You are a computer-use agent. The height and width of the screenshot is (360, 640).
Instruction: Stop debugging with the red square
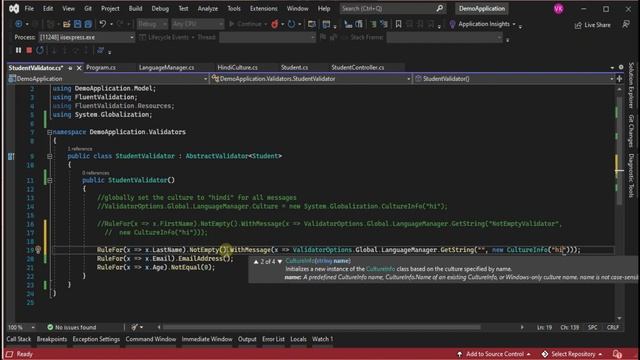(x=29, y=50)
